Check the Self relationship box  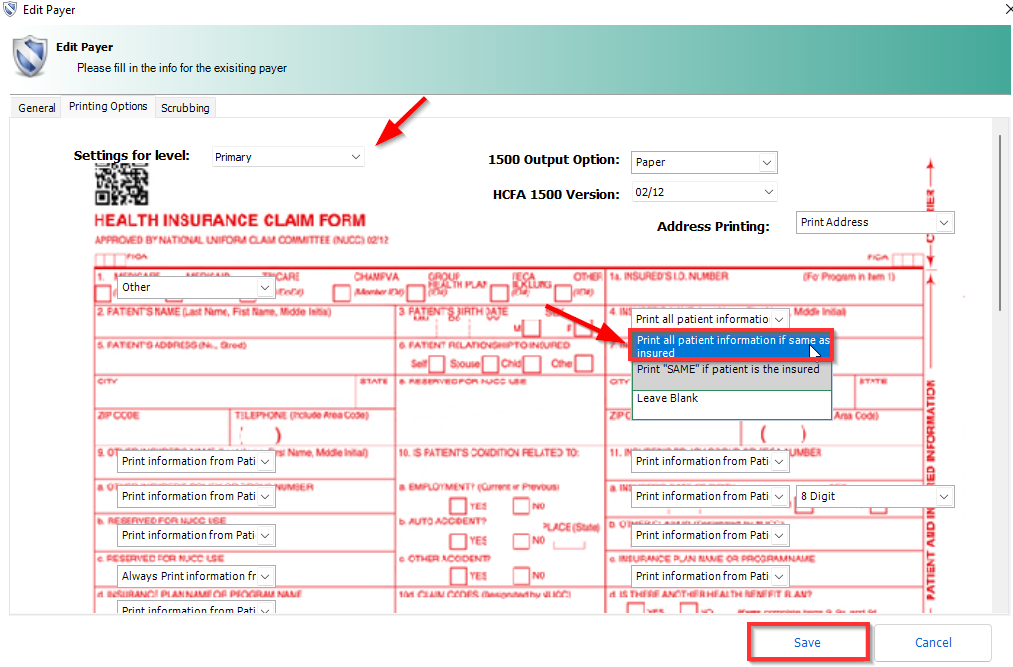(x=437, y=363)
